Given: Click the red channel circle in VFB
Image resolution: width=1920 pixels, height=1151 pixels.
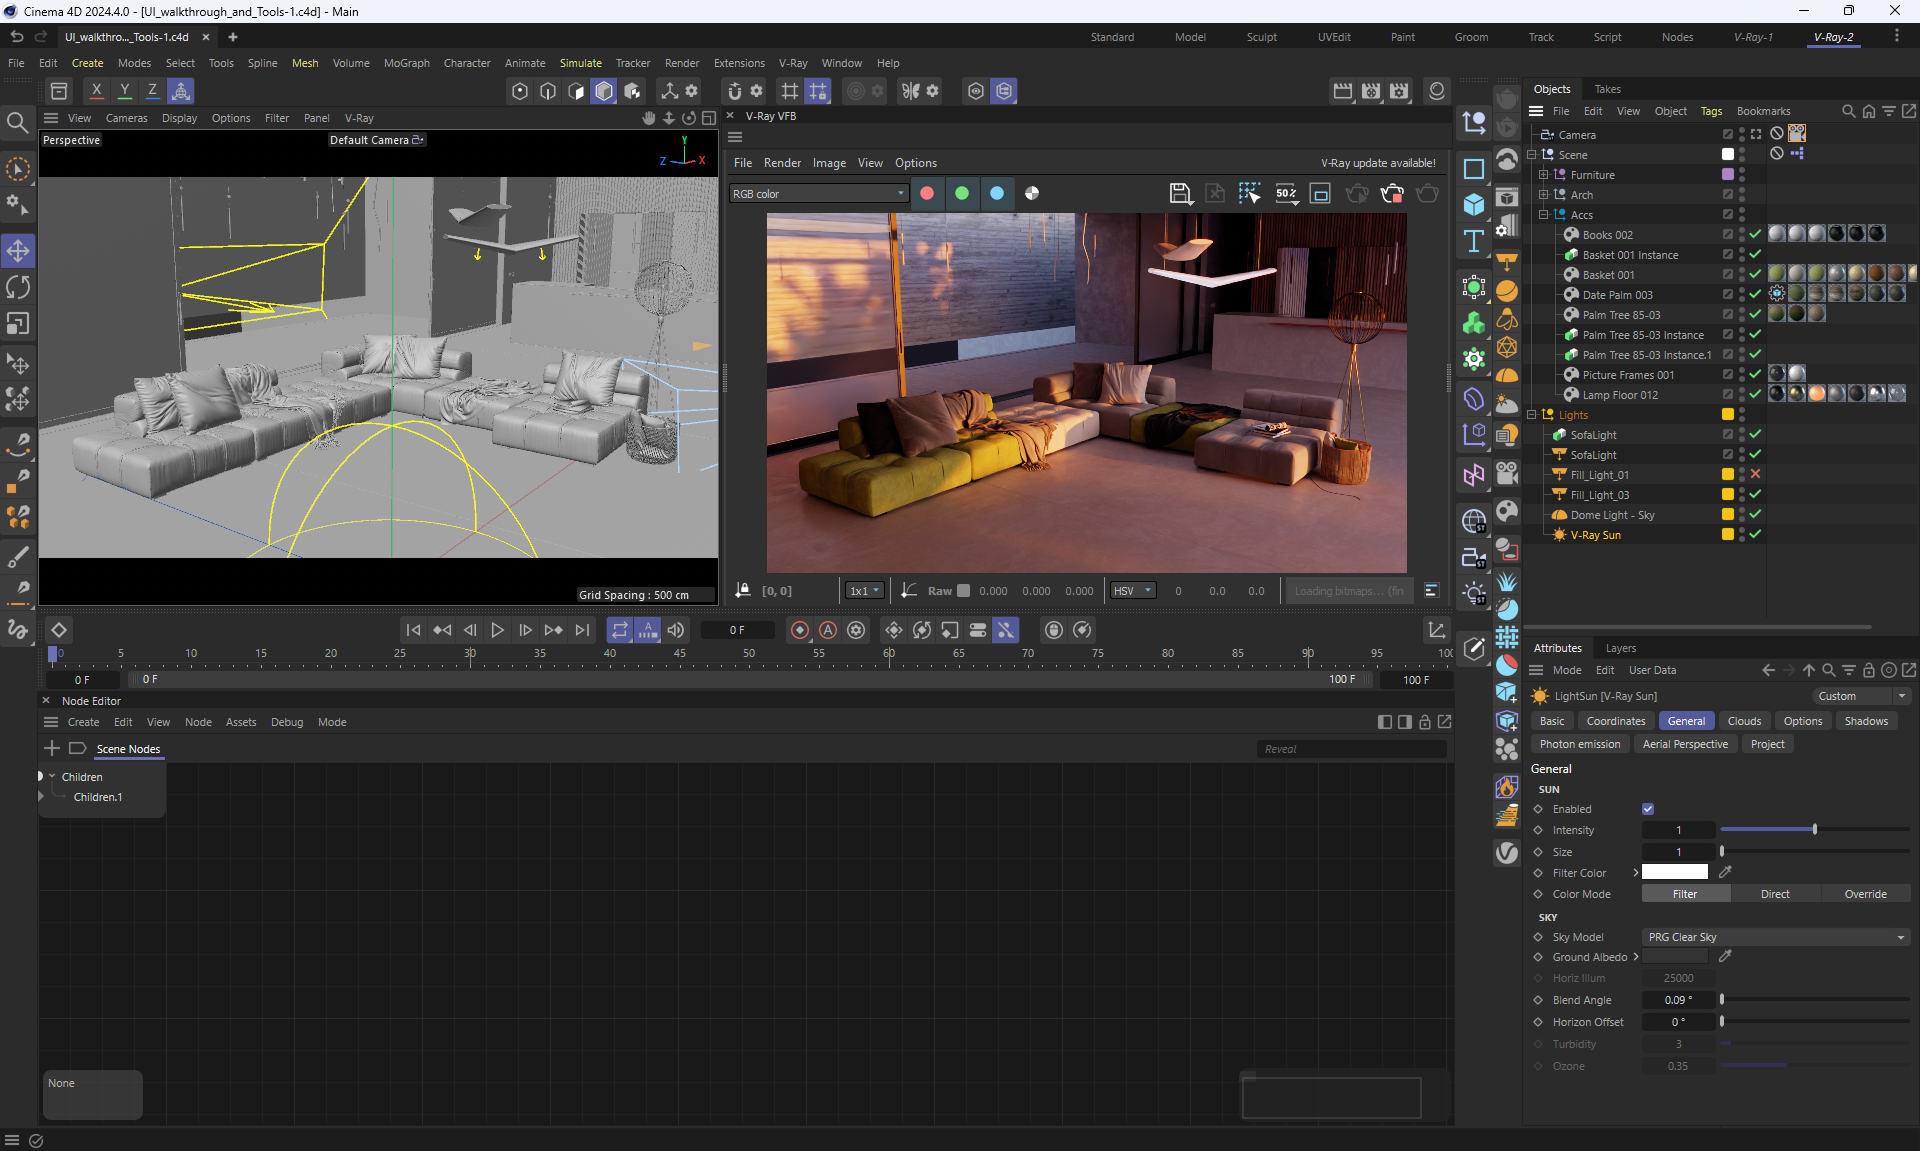Looking at the screenshot, I should click(x=927, y=194).
